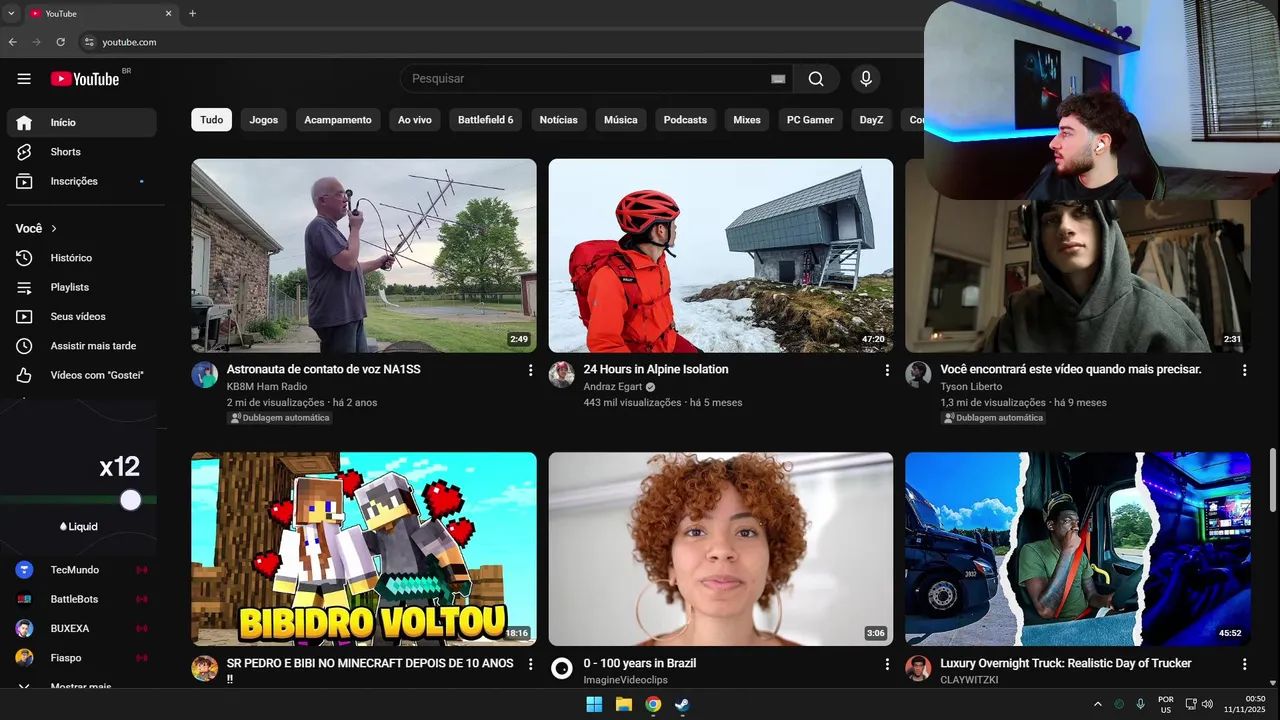Click the Liquid overlay slider knob
This screenshot has height=720, width=1280.
(131, 500)
